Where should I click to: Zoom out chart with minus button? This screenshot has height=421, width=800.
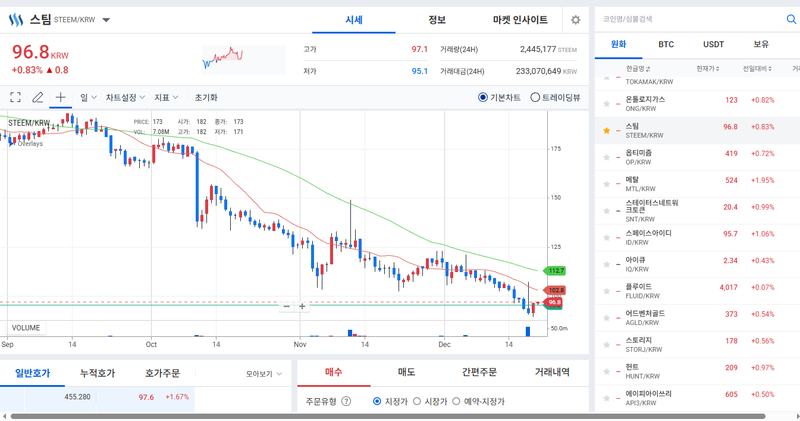286,306
